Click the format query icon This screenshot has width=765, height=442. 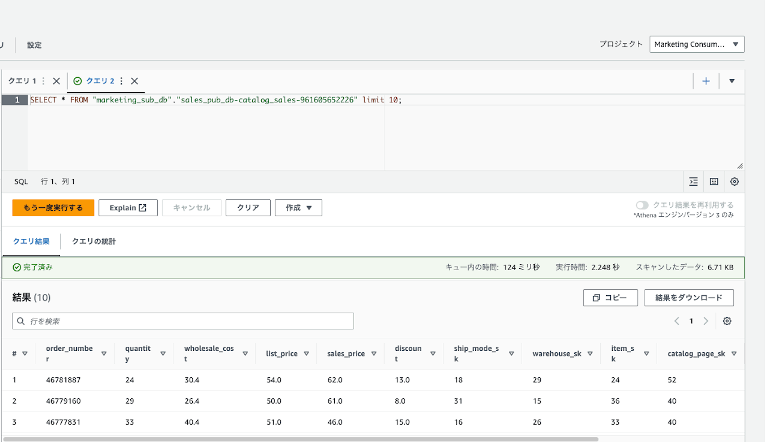tap(693, 181)
